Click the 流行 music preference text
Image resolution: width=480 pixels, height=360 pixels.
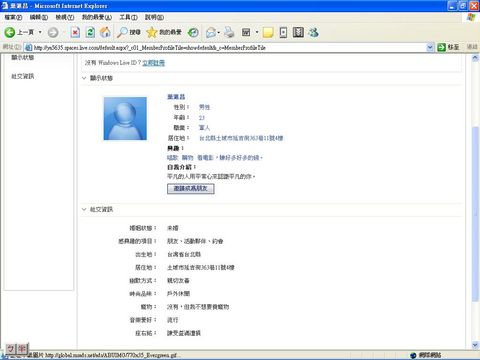tap(173, 320)
